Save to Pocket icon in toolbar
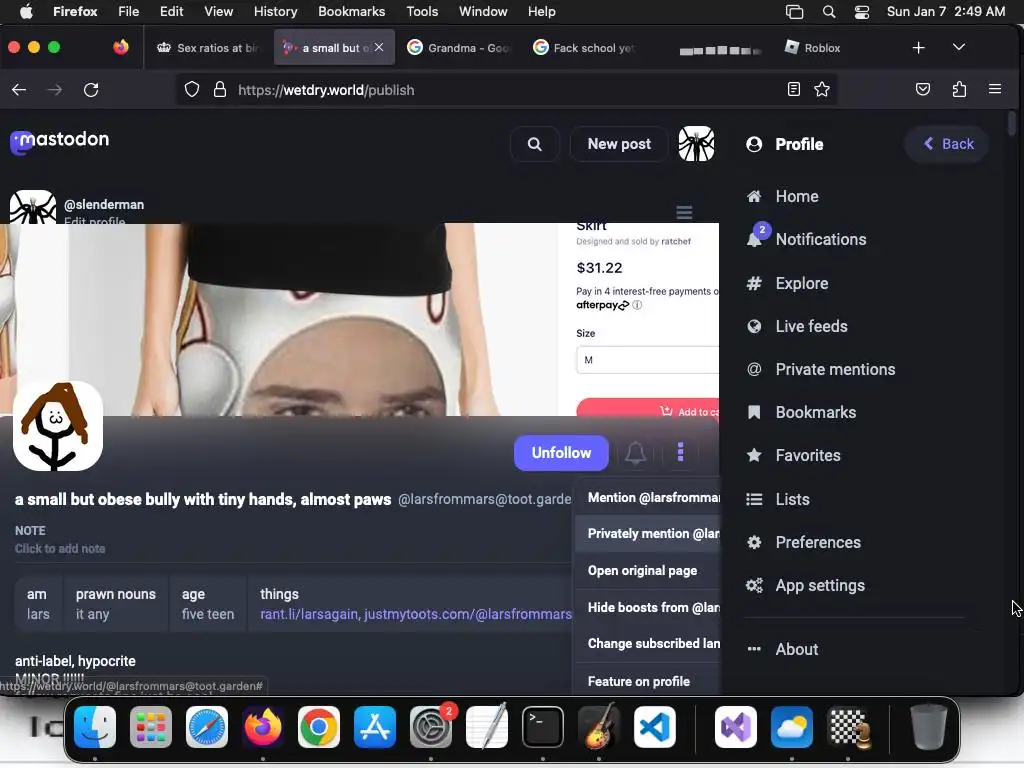Screen dimensions: 1024x768 (x=923, y=89)
